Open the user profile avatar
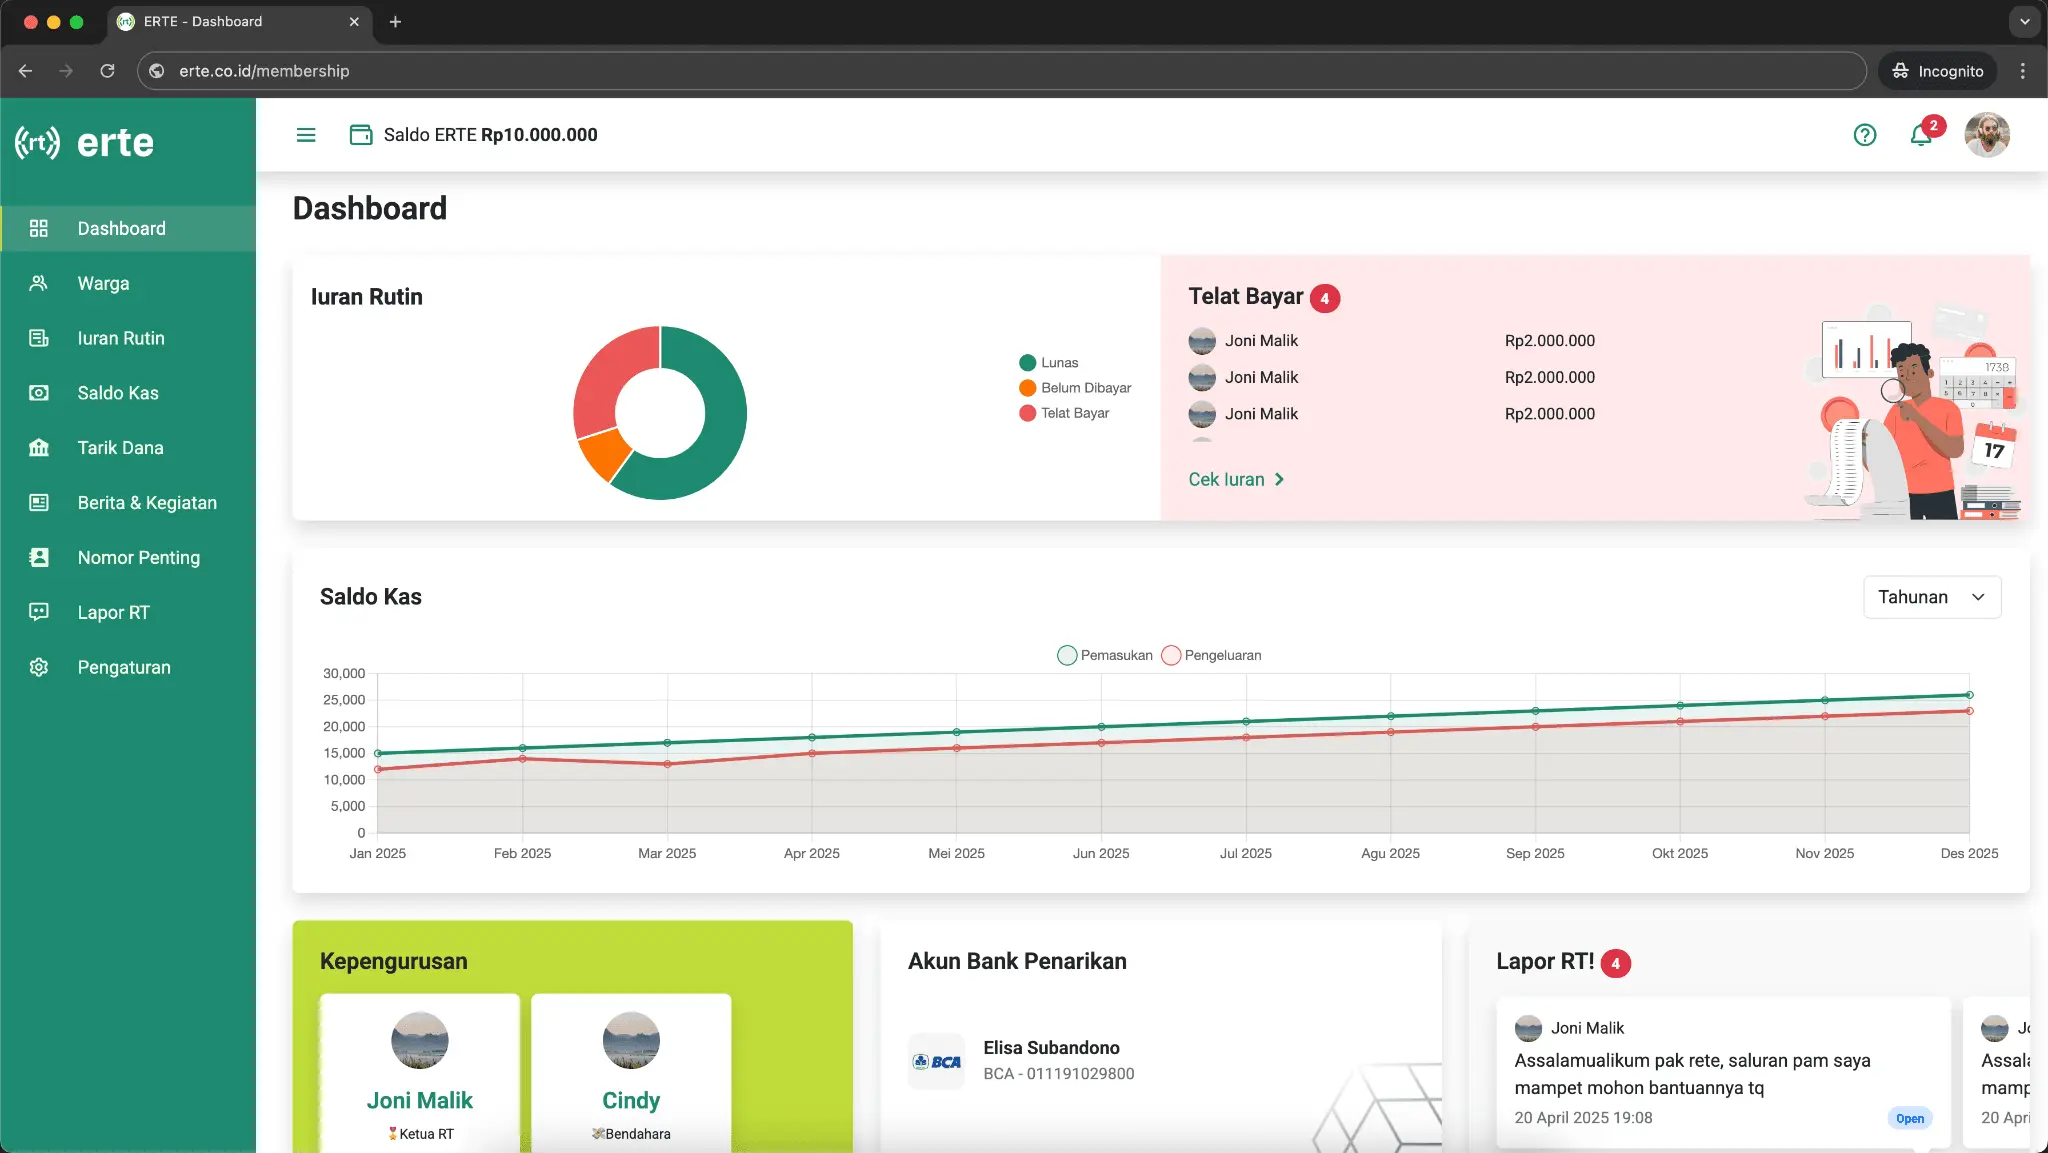 click(x=1987, y=135)
